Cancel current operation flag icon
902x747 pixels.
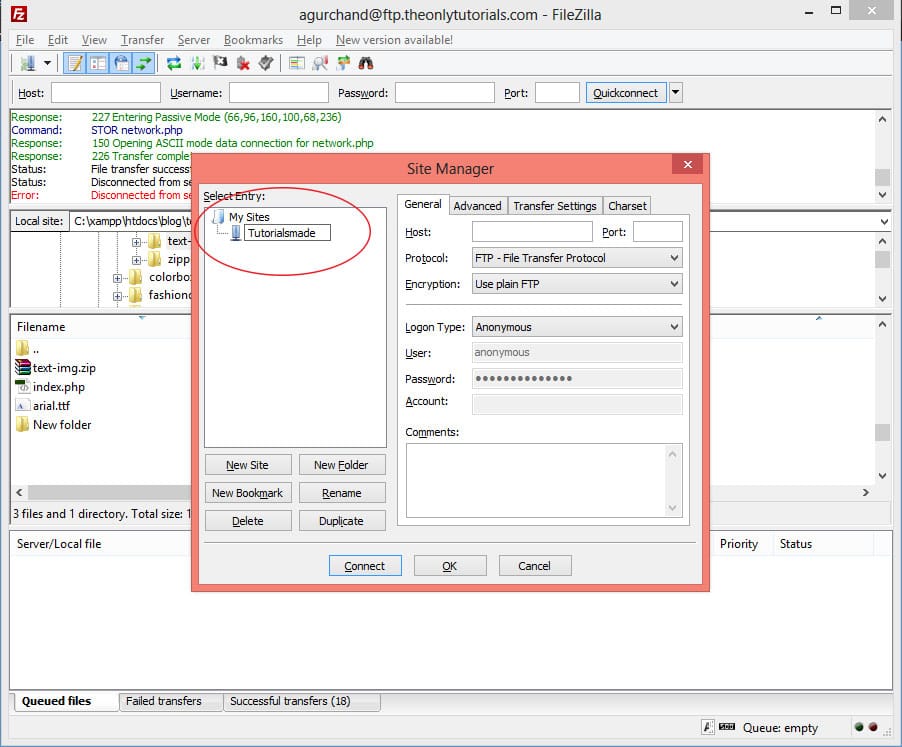(220, 63)
